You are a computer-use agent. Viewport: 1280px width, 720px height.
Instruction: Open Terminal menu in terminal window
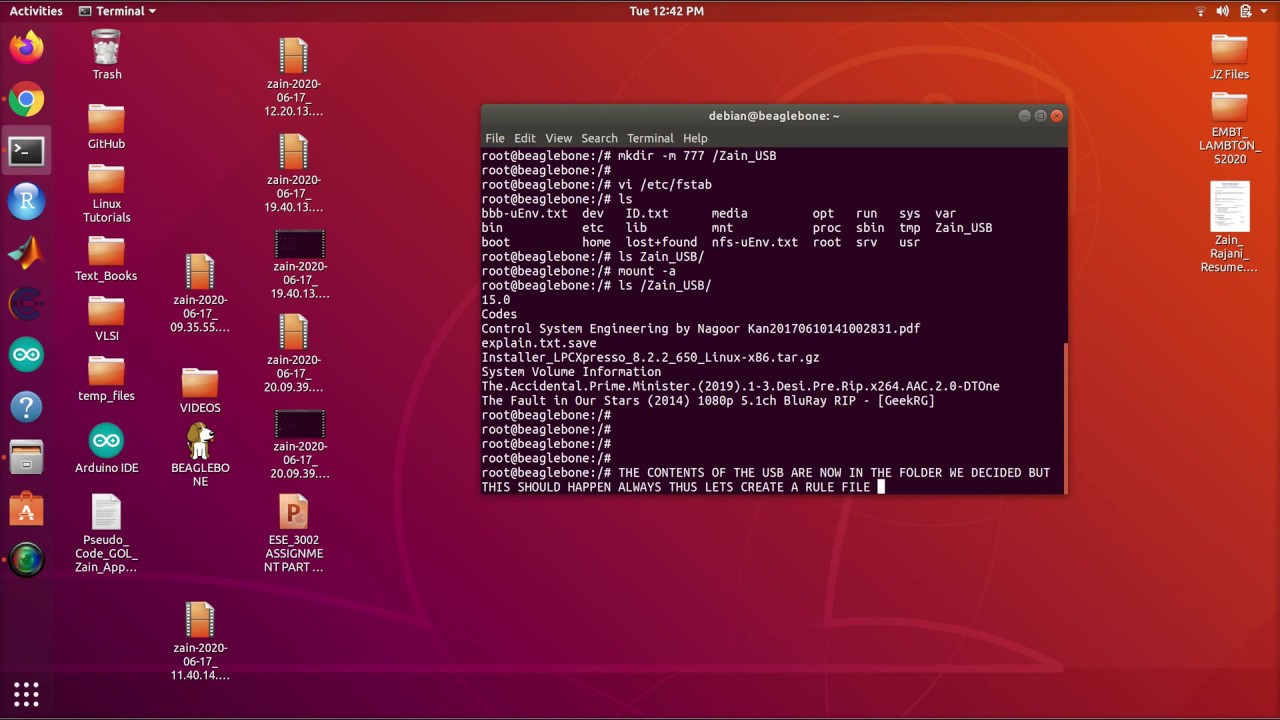650,138
